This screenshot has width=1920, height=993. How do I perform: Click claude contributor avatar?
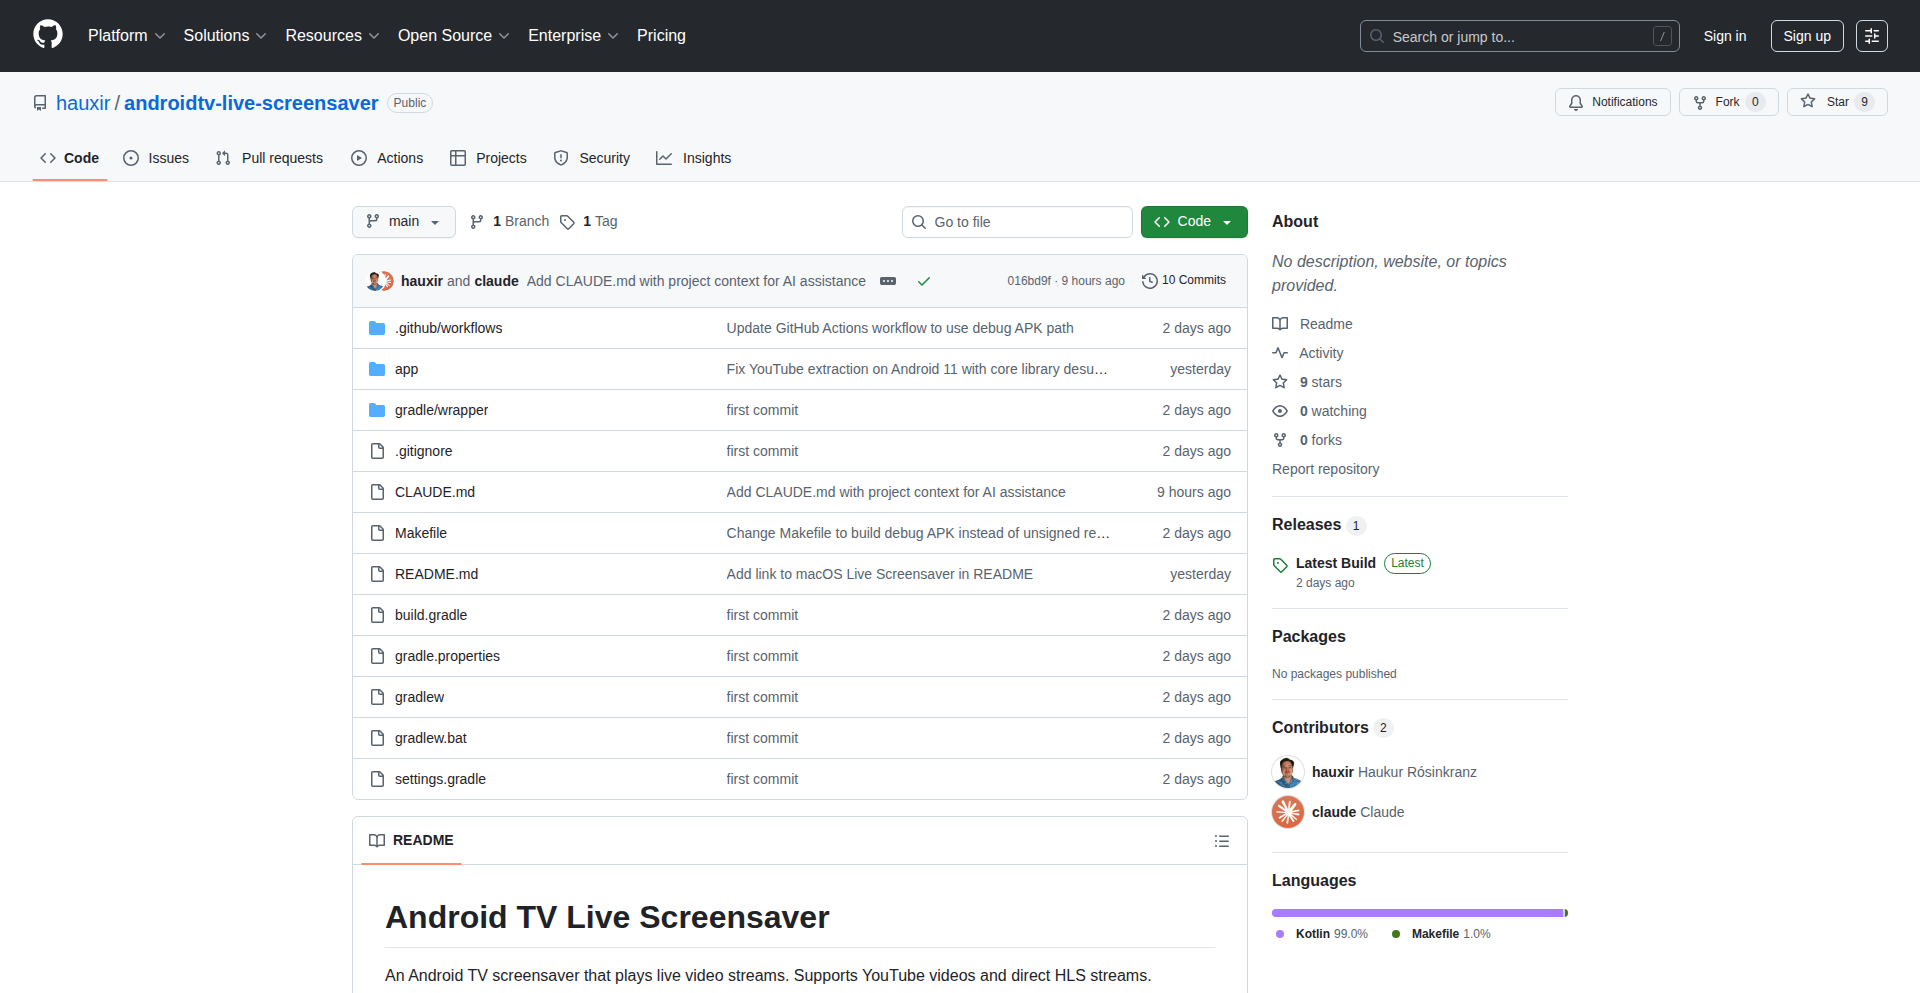(x=1288, y=812)
